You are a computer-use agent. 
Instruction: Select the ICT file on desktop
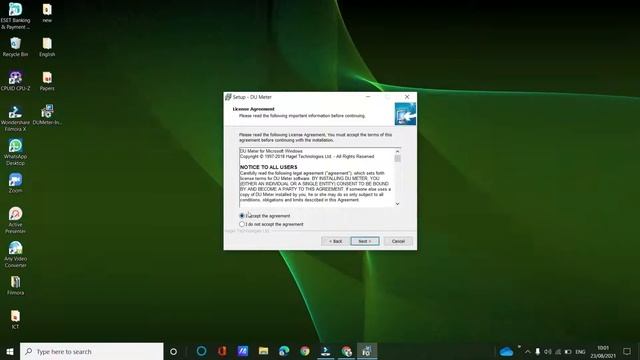[15, 319]
